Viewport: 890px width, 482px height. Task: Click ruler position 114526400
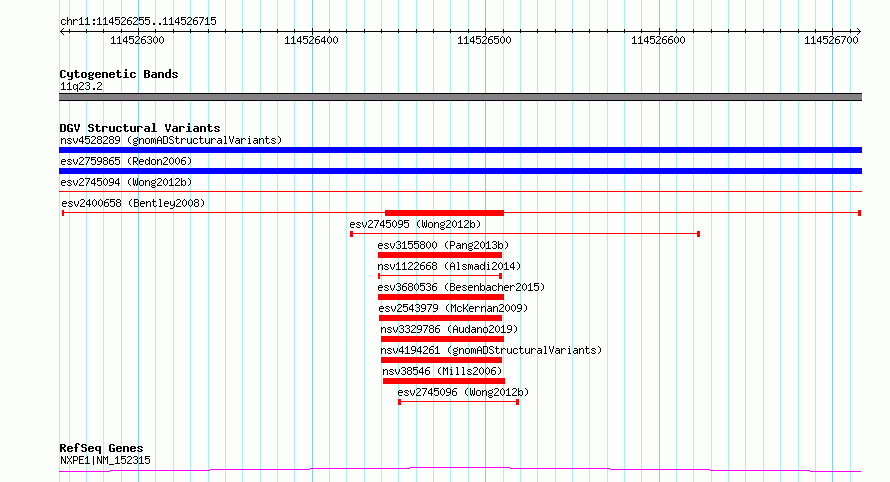tap(311, 40)
